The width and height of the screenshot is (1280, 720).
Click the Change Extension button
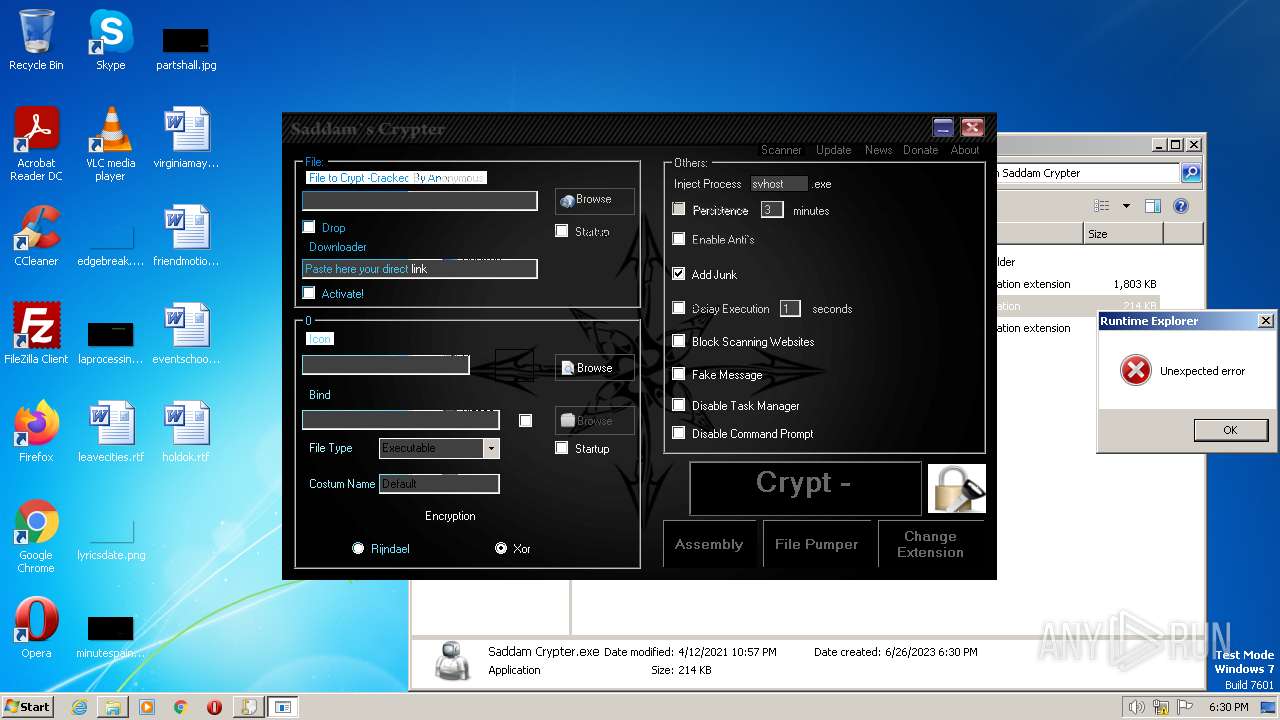click(x=931, y=544)
